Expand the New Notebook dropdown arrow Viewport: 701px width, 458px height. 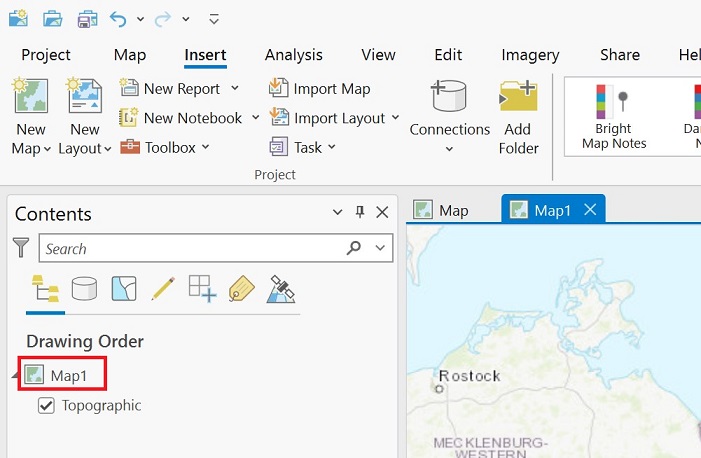[x=255, y=118]
